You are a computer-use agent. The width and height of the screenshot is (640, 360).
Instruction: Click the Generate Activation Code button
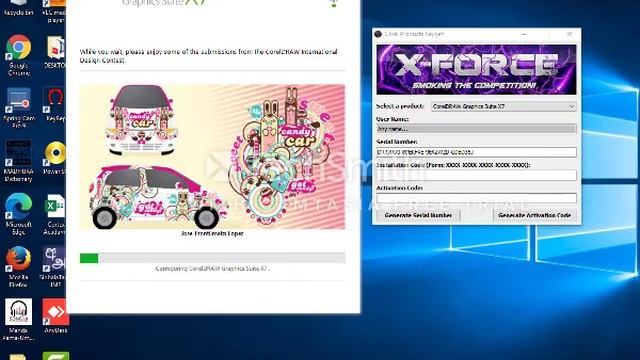pos(535,215)
